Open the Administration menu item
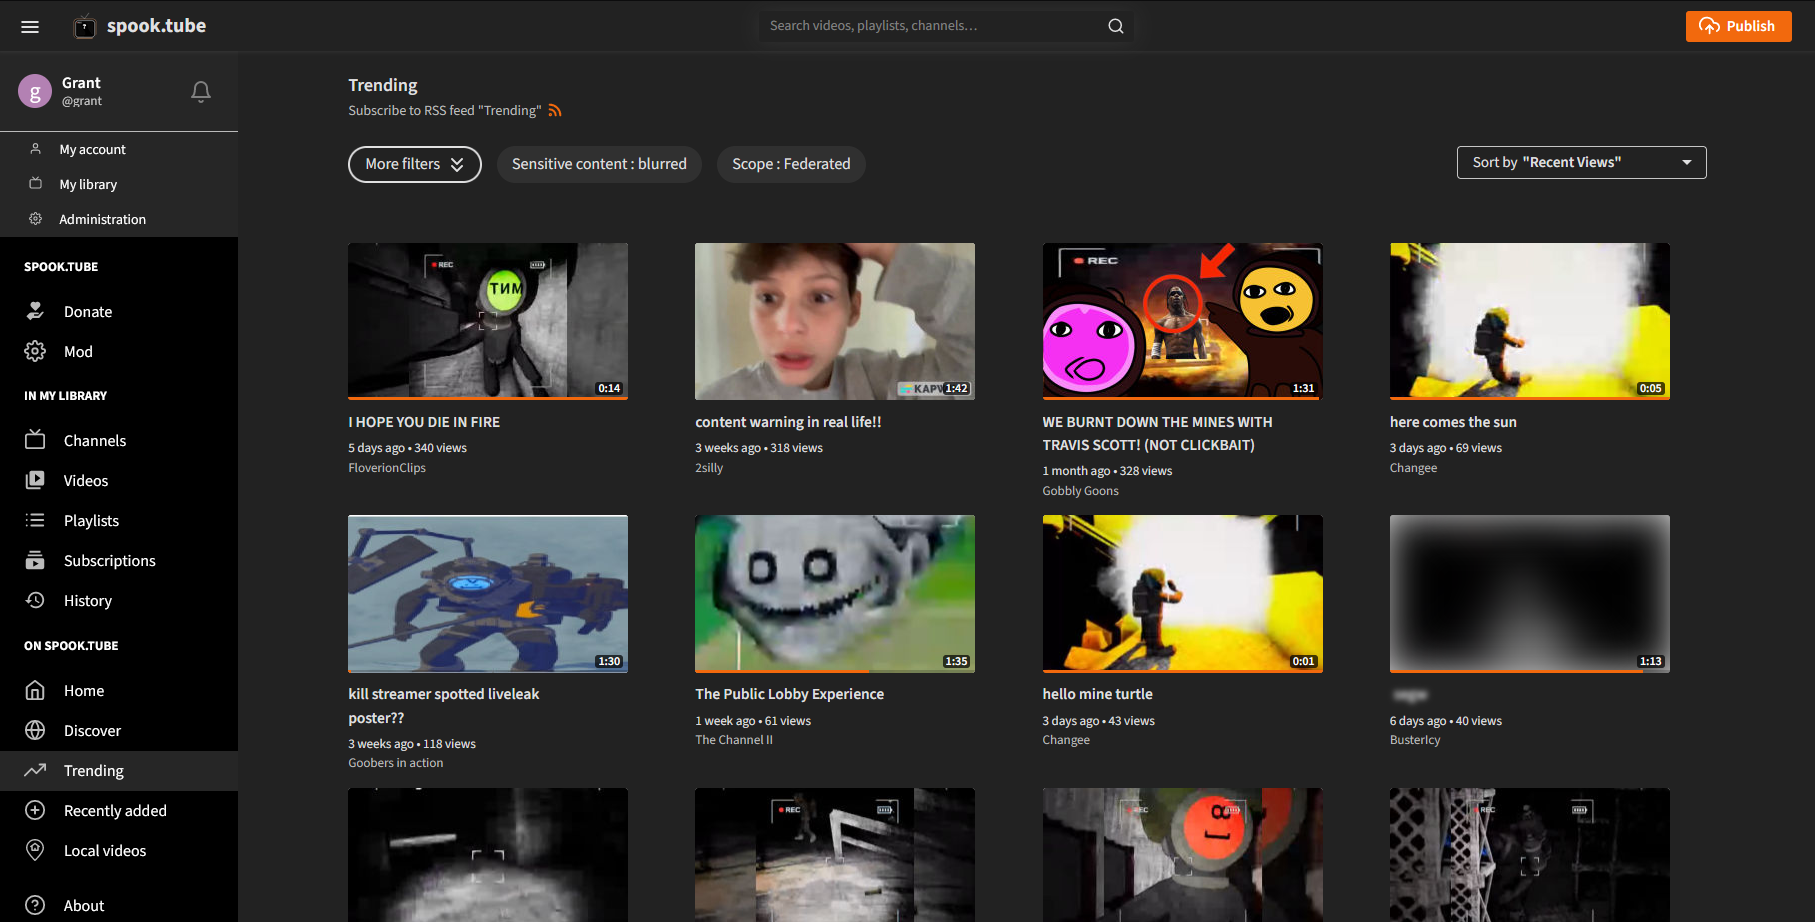Image resolution: width=1815 pixels, height=922 pixels. (102, 219)
